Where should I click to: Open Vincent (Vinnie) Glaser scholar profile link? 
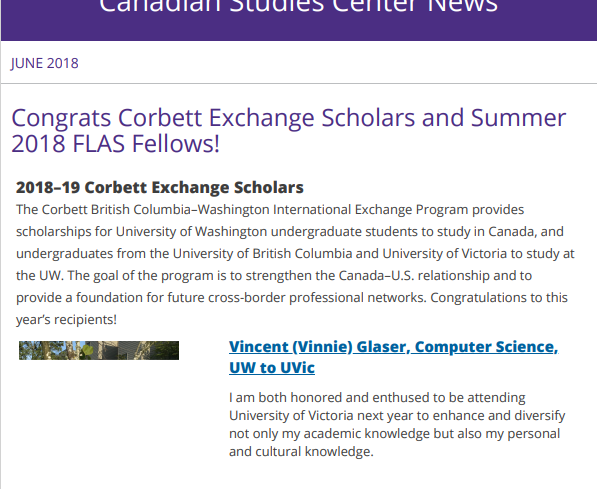coord(393,357)
